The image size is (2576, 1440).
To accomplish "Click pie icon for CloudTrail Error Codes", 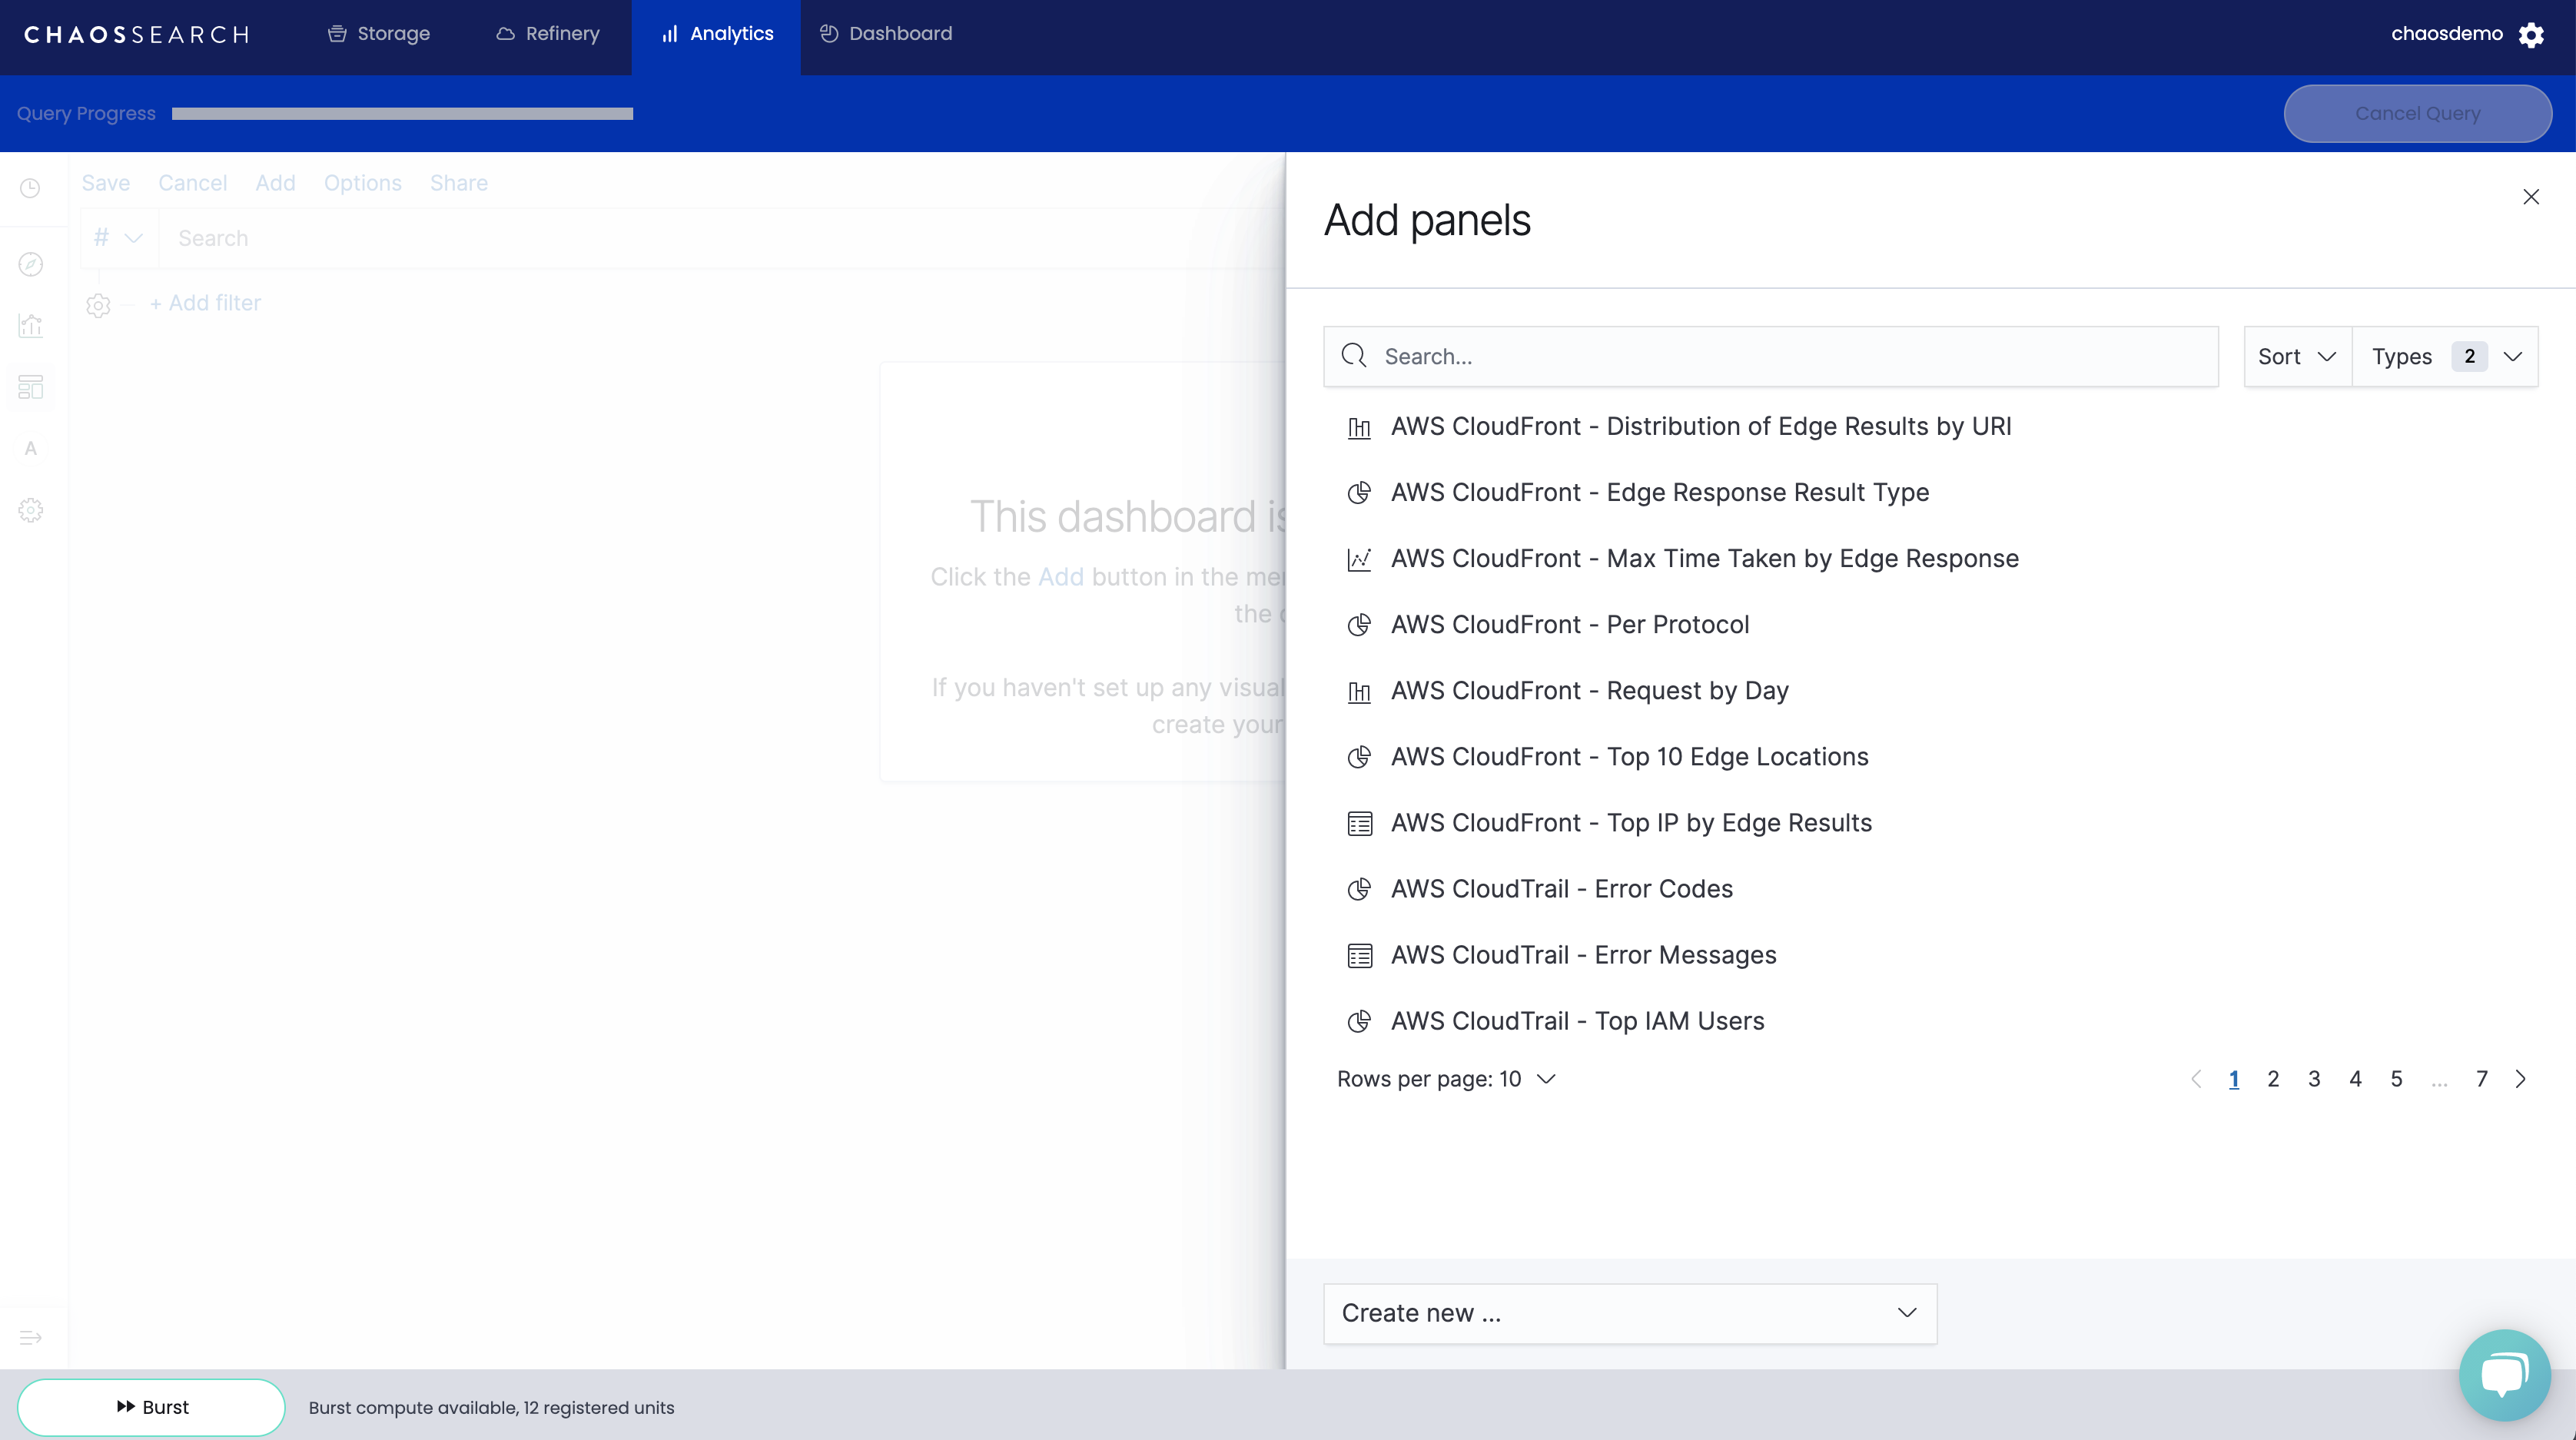I will point(1359,890).
